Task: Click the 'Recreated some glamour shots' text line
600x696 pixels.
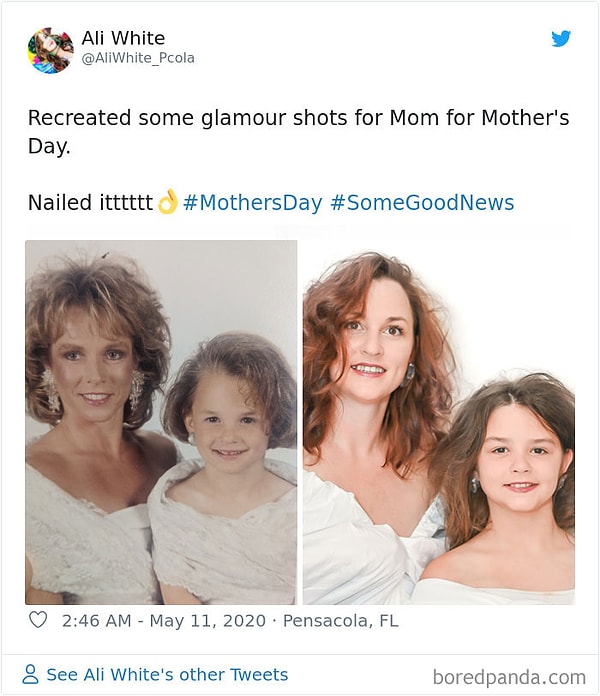Action: pos(298,118)
